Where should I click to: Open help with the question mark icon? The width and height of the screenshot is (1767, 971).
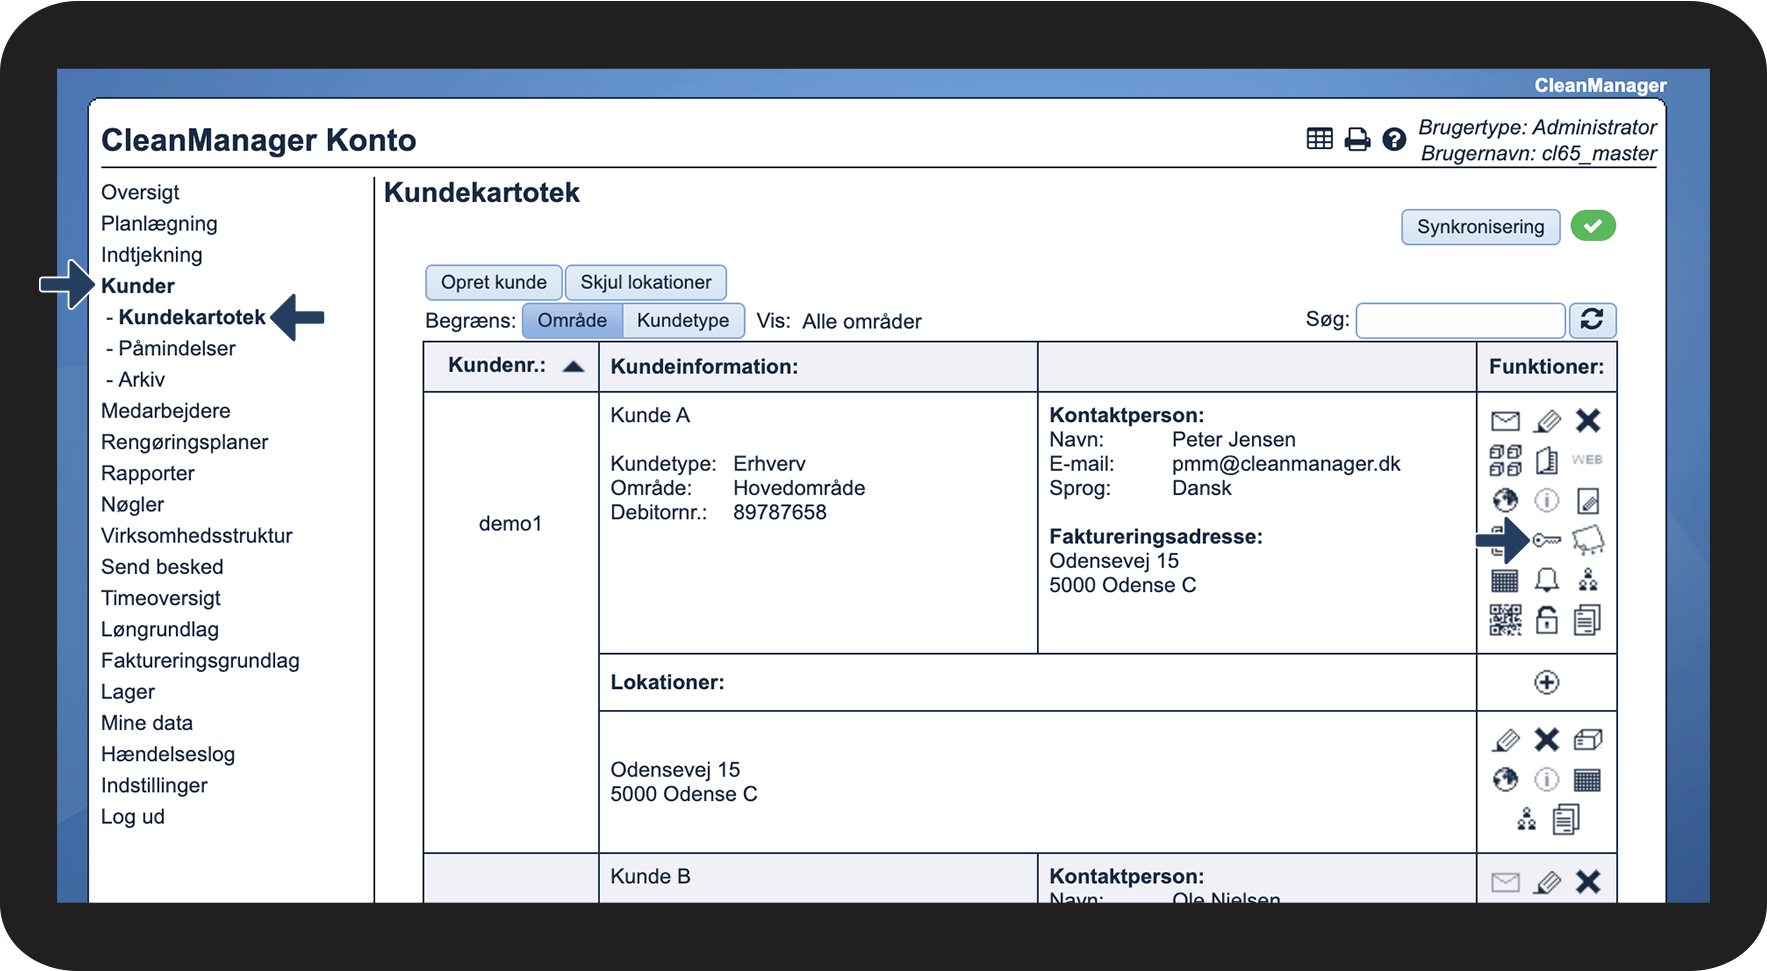(1394, 140)
